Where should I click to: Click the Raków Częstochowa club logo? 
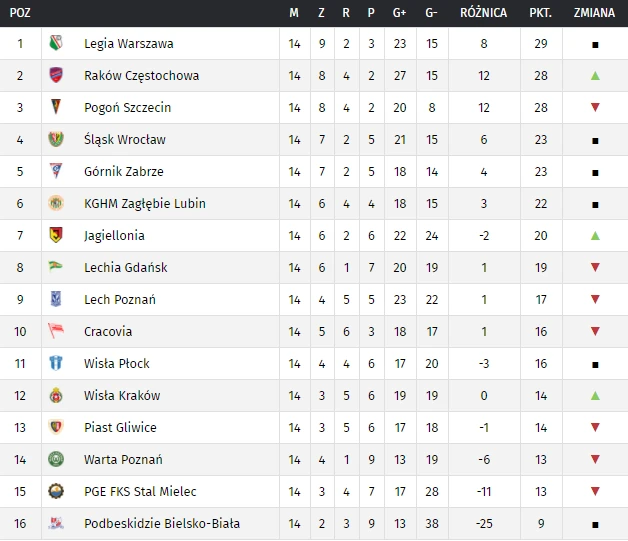click(x=56, y=76)
